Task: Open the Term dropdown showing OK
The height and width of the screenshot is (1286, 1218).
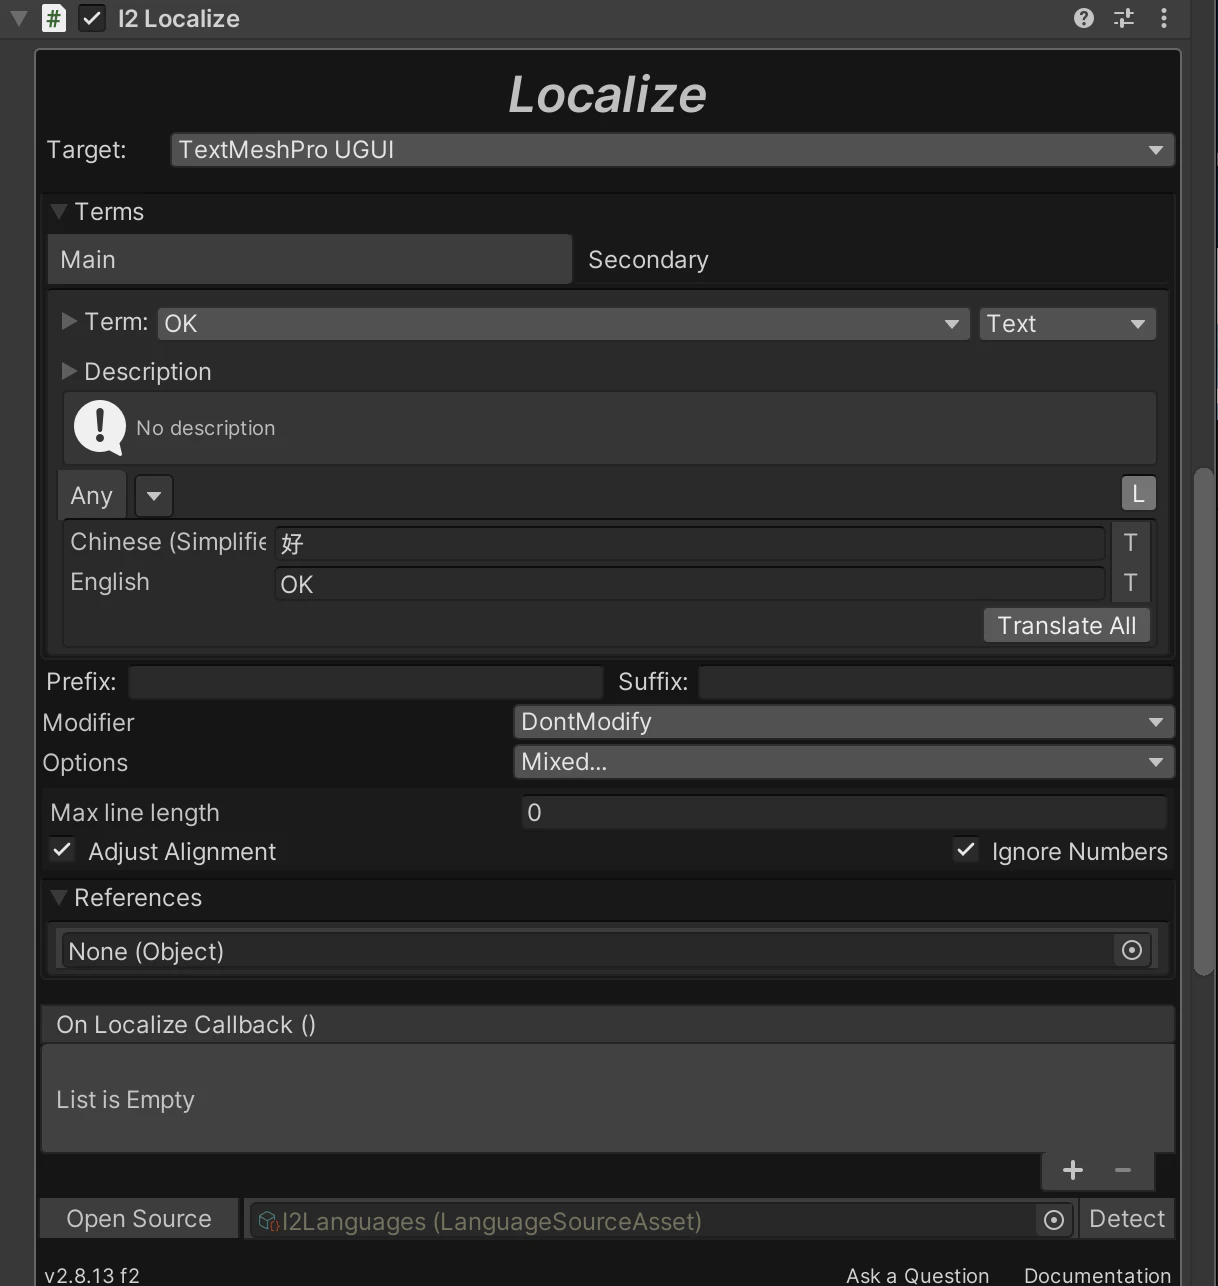Action: click(563, 323)
